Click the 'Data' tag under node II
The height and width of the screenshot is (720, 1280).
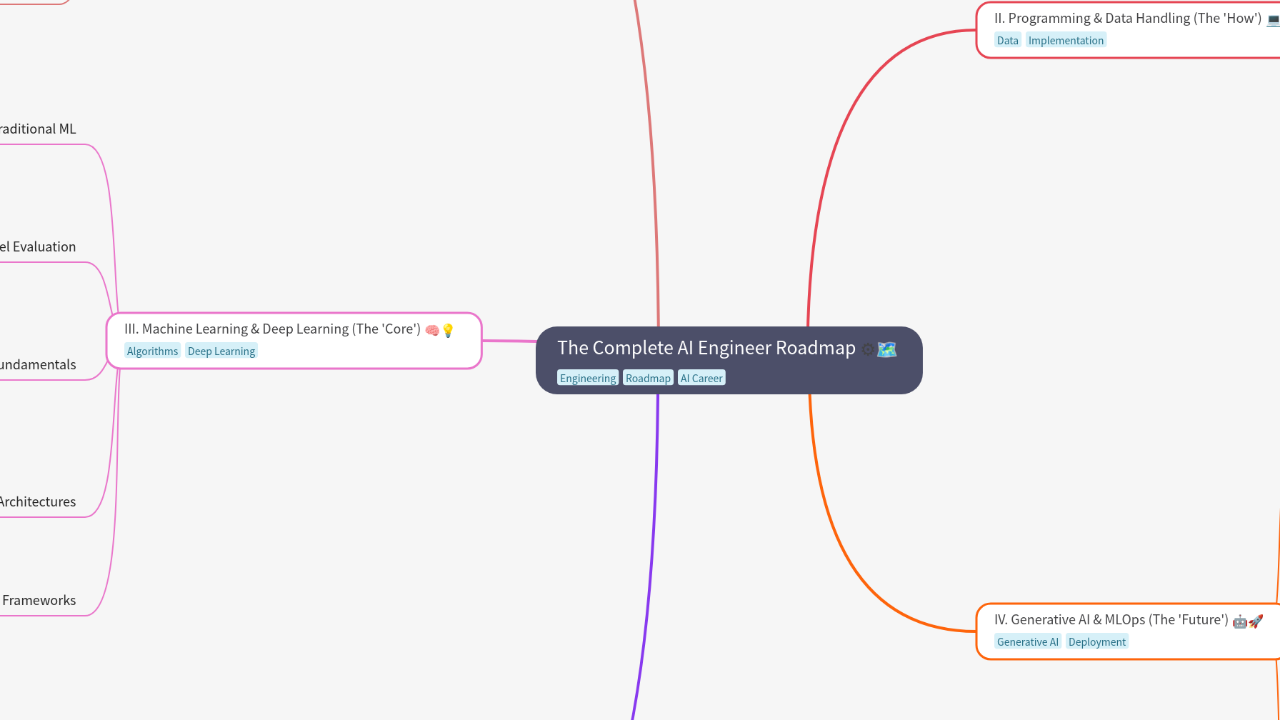point(1007,41)
